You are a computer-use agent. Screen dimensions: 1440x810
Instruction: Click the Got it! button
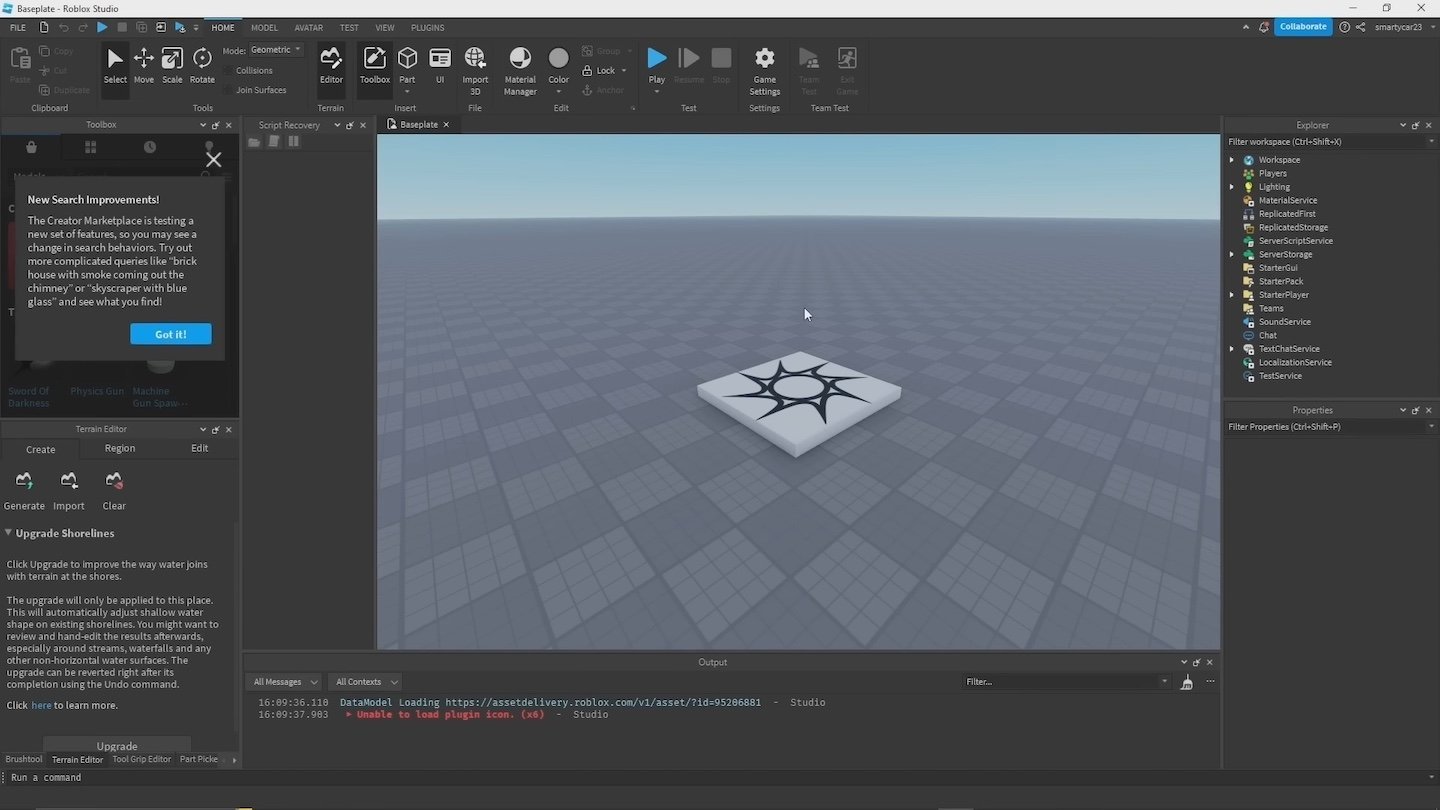click(171, 334)
